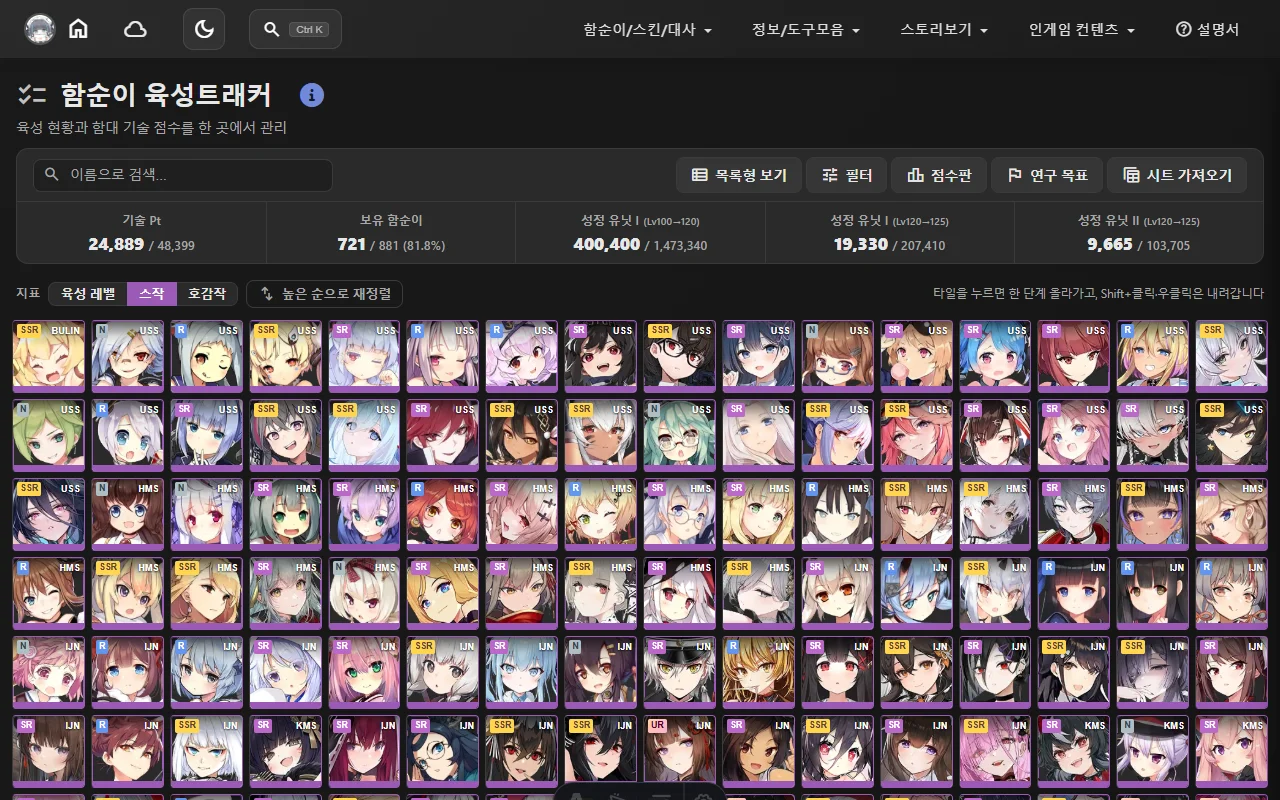
Task: Expand the 정보/도구모음 menu
Action: click(806, 30)
